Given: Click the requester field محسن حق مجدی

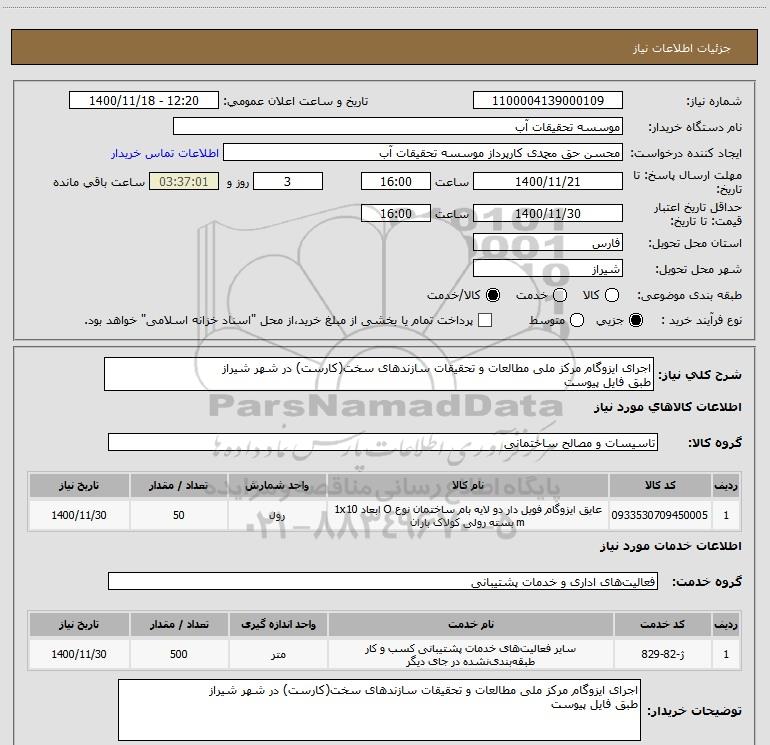Looking at the screenshot, I should click(423, 153).
